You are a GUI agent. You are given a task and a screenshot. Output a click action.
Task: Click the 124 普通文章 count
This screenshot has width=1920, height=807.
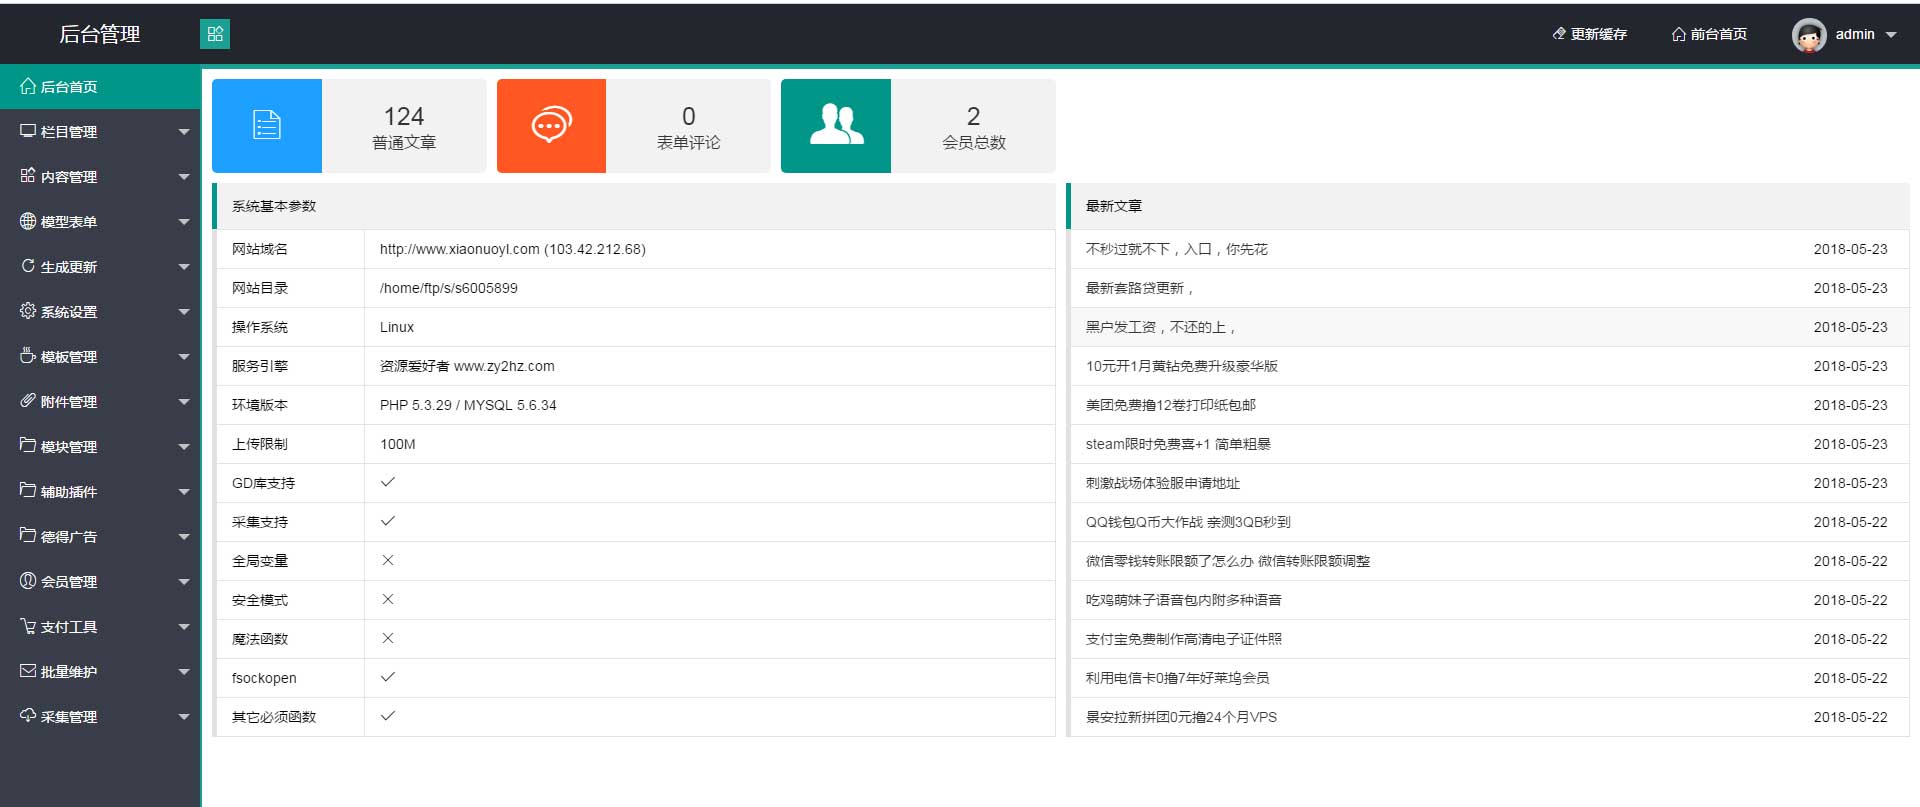(404, 117)
